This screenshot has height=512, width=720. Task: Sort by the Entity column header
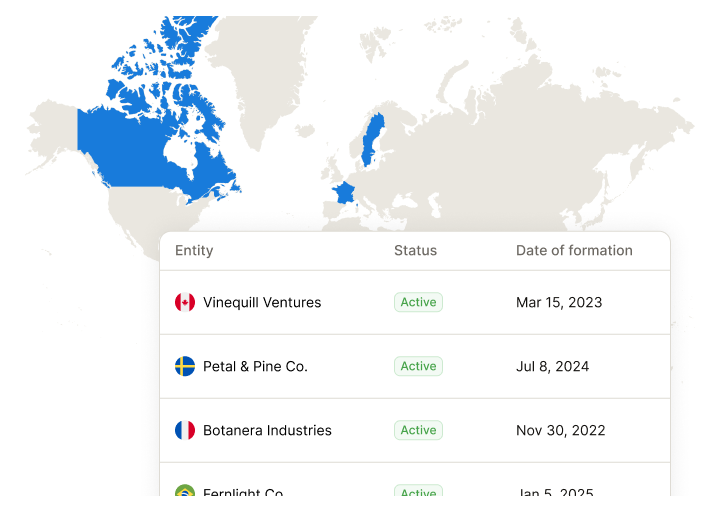tap(194, 251)
